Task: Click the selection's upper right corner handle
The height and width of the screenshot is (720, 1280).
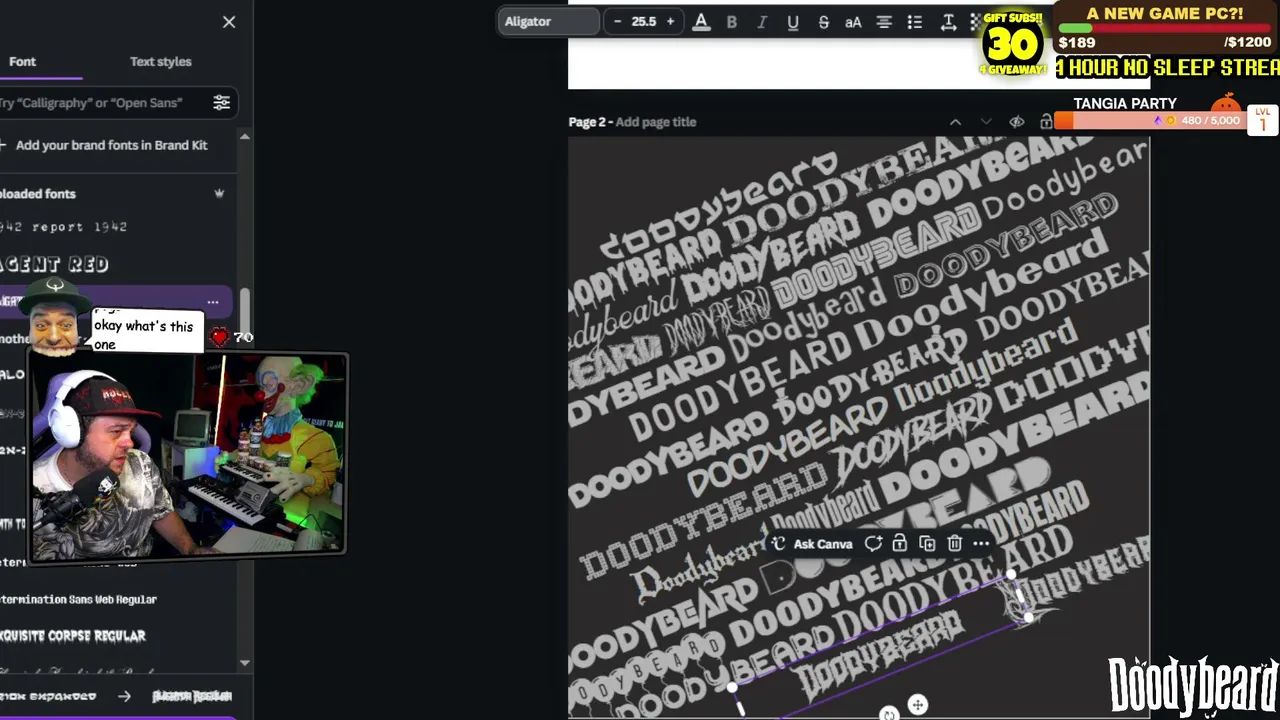Action: [1011, 575]
